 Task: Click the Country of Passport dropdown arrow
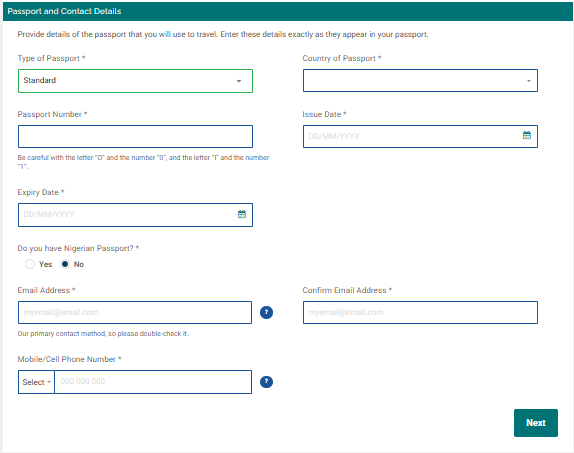[529, 81]
